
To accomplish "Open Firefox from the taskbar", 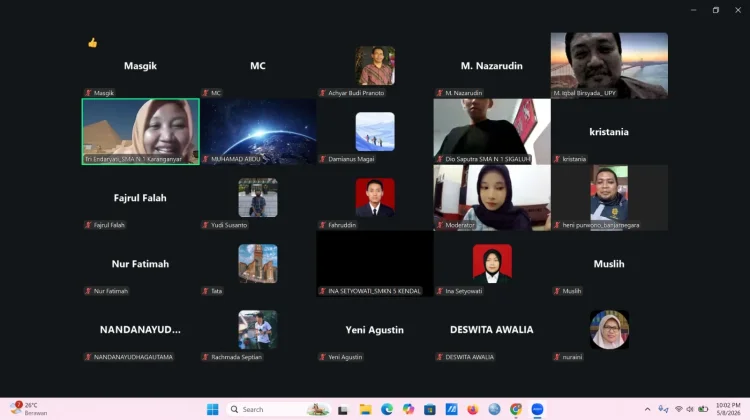I will tap(473, 409).
